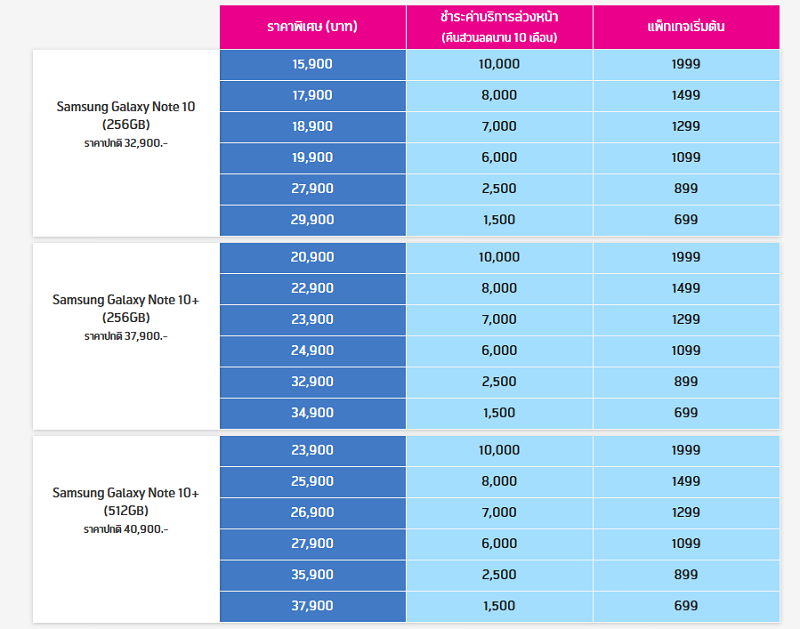Click the 699 package in the 37,900 row
800x629 pixels.
click(686, 606)
